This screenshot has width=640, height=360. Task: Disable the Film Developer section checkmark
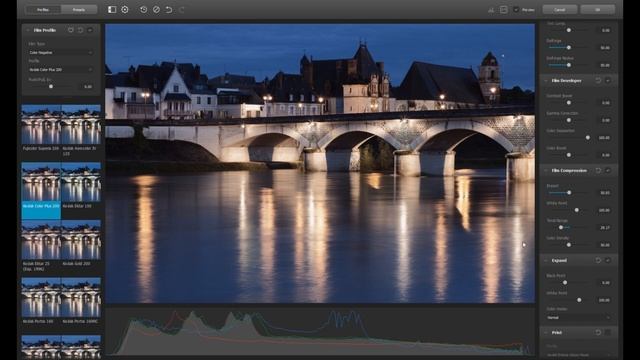(608, 81)
